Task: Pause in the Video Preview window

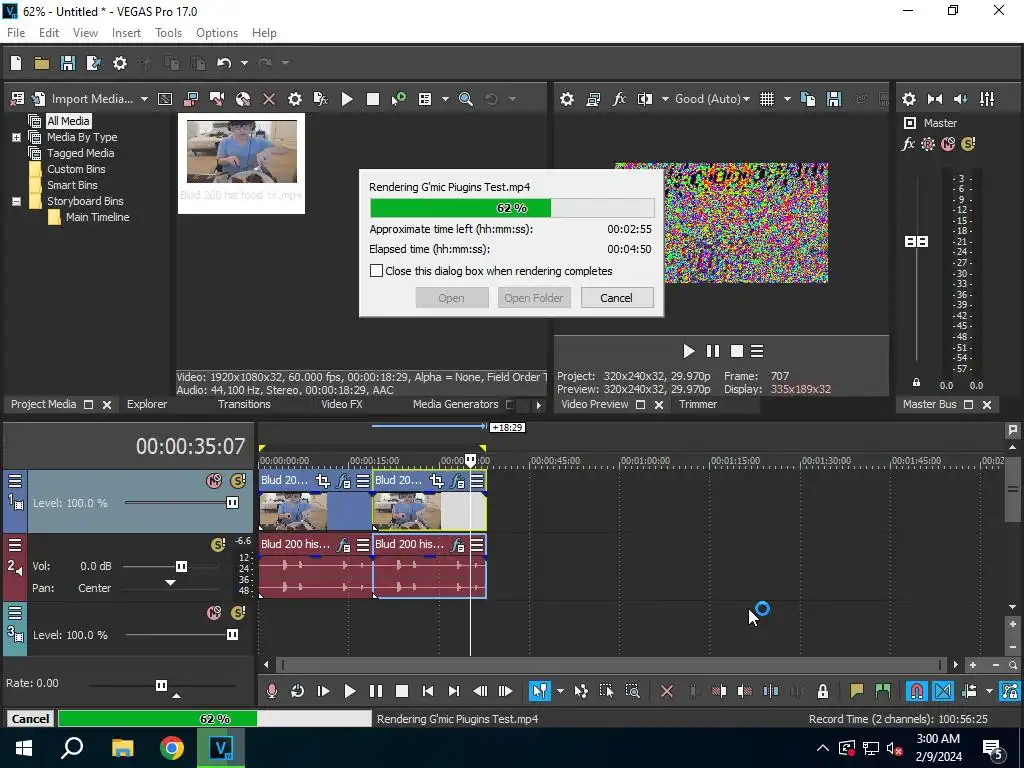Action: 712,351
